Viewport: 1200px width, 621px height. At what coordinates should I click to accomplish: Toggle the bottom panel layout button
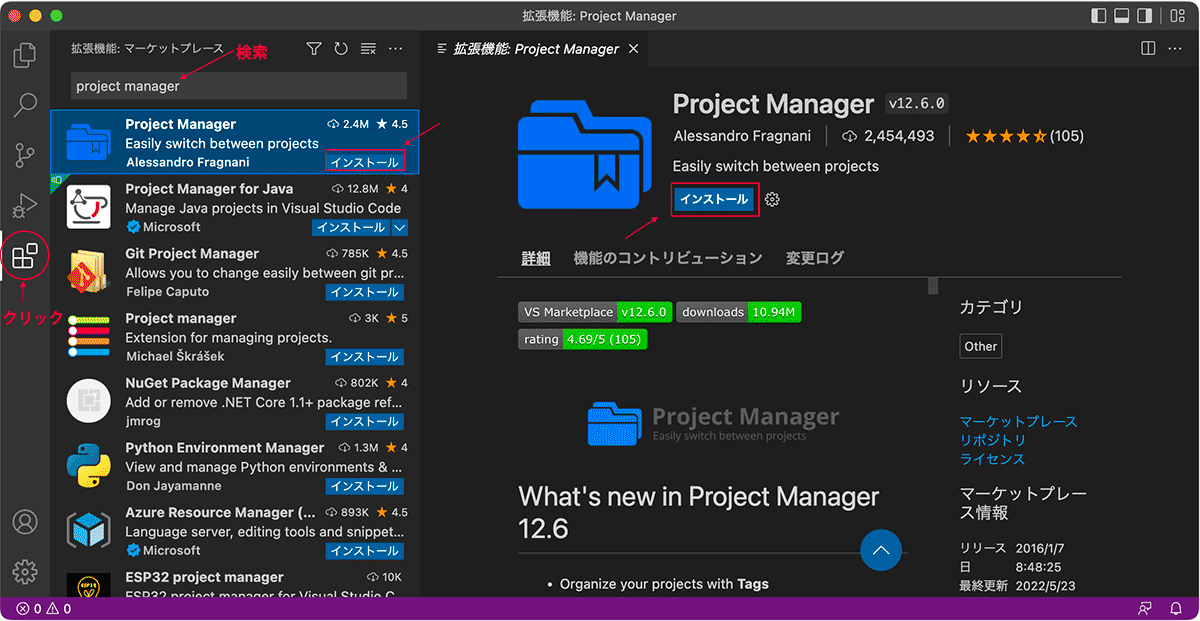[x=1123, y=16]
